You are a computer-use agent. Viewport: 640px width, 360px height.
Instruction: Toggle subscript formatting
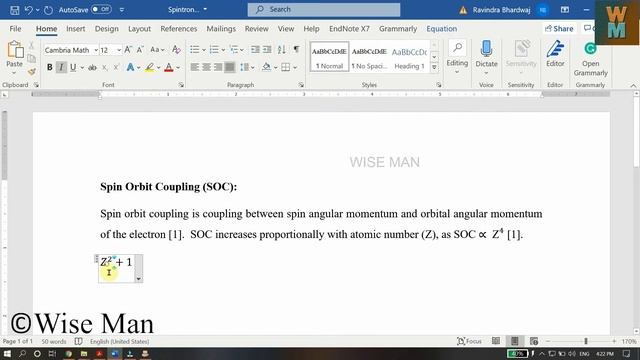(x=104, y=67)
